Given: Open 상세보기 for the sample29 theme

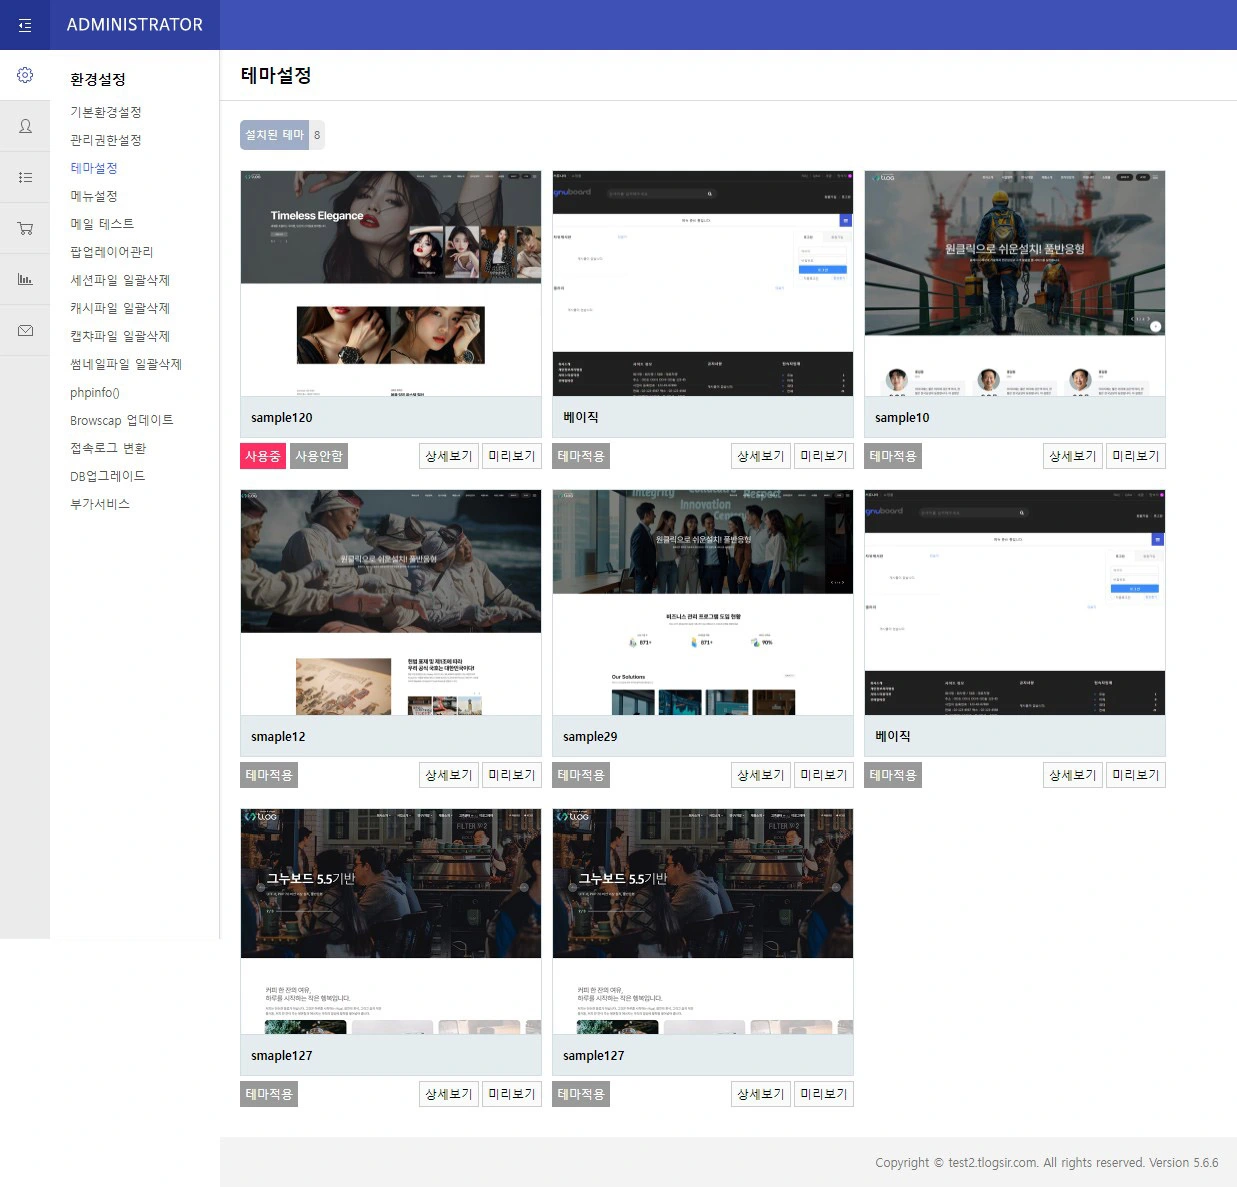Looking at the screenshot, I should click(x=760, y=775).
